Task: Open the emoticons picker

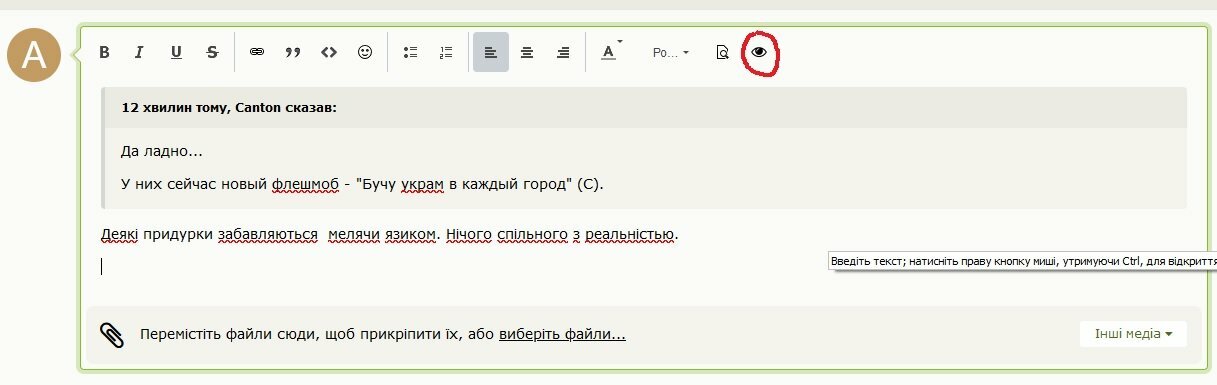Action: [365, 53]
